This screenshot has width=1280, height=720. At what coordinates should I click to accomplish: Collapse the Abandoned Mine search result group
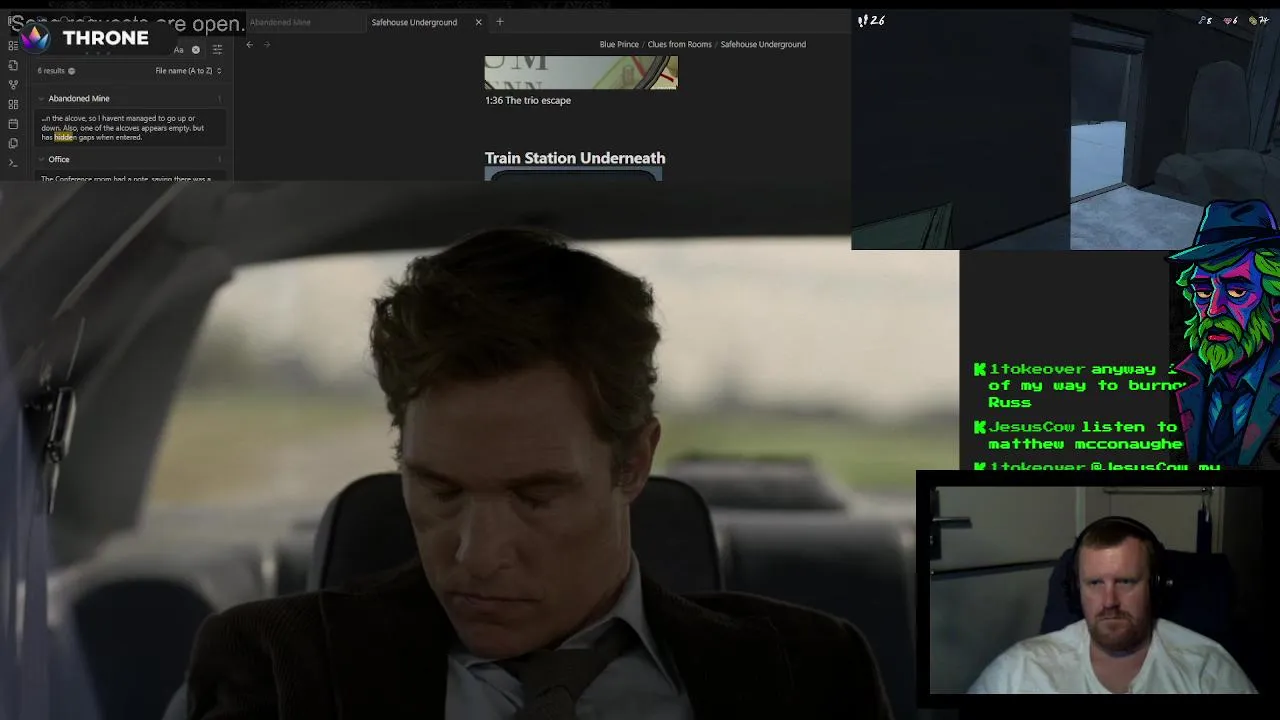pyautogui.click(x=42, y=98)
